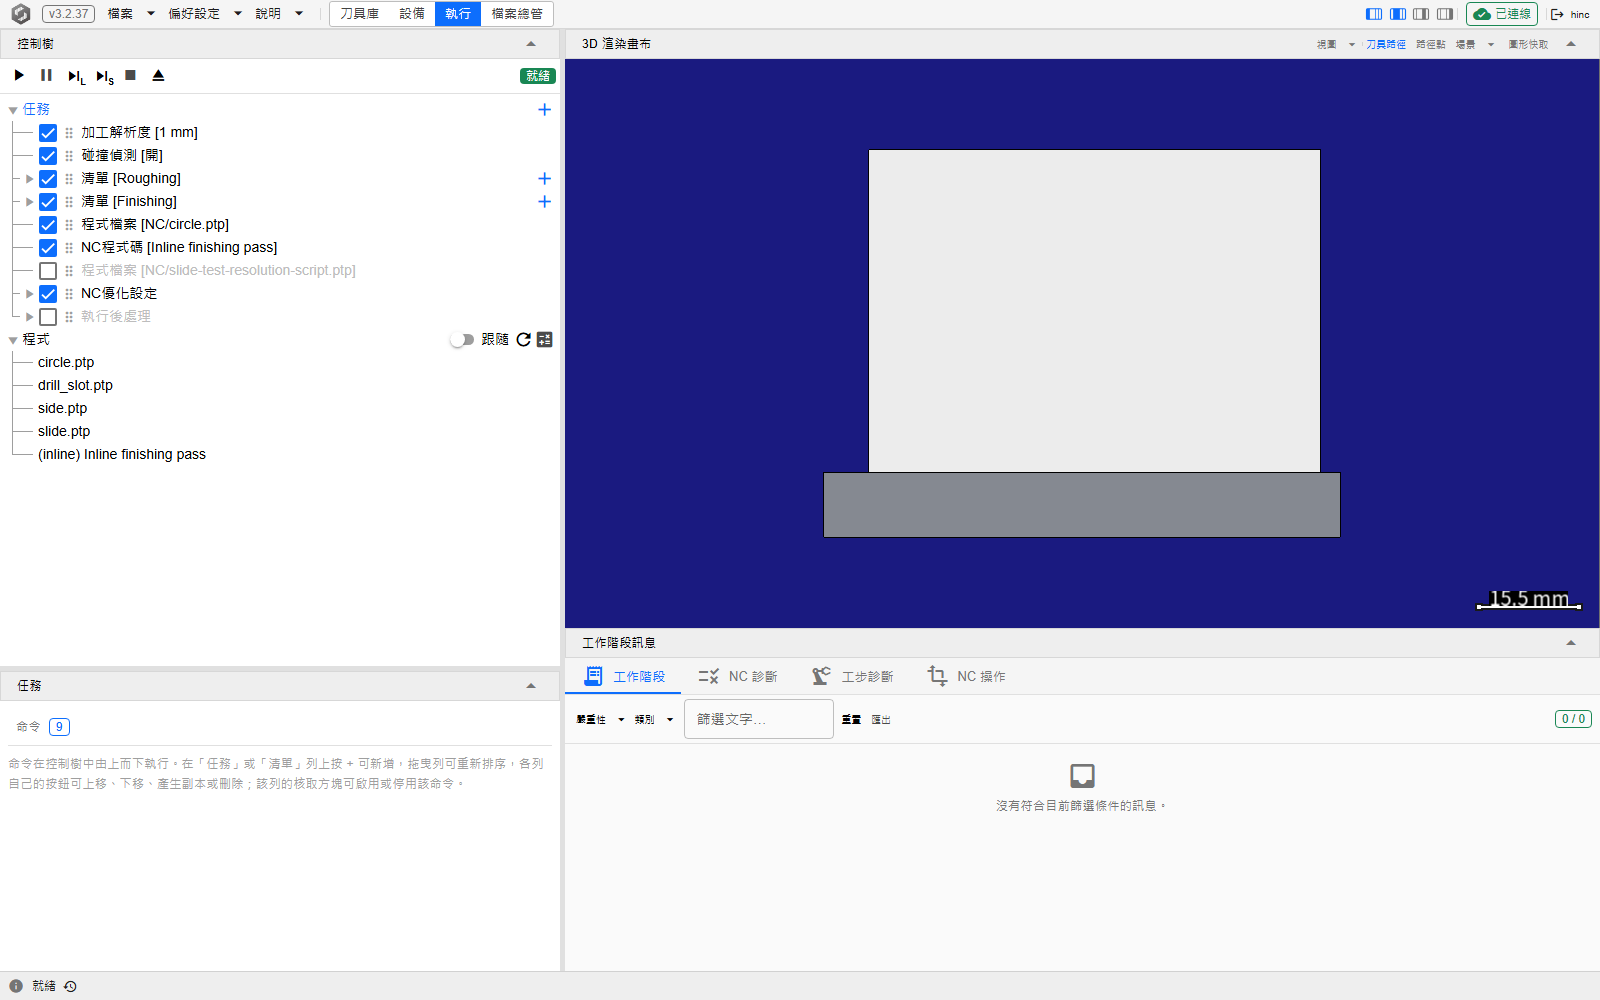Click the 匯出 export button
This screenshot has width=1600, height=1000.
(881, 719)
